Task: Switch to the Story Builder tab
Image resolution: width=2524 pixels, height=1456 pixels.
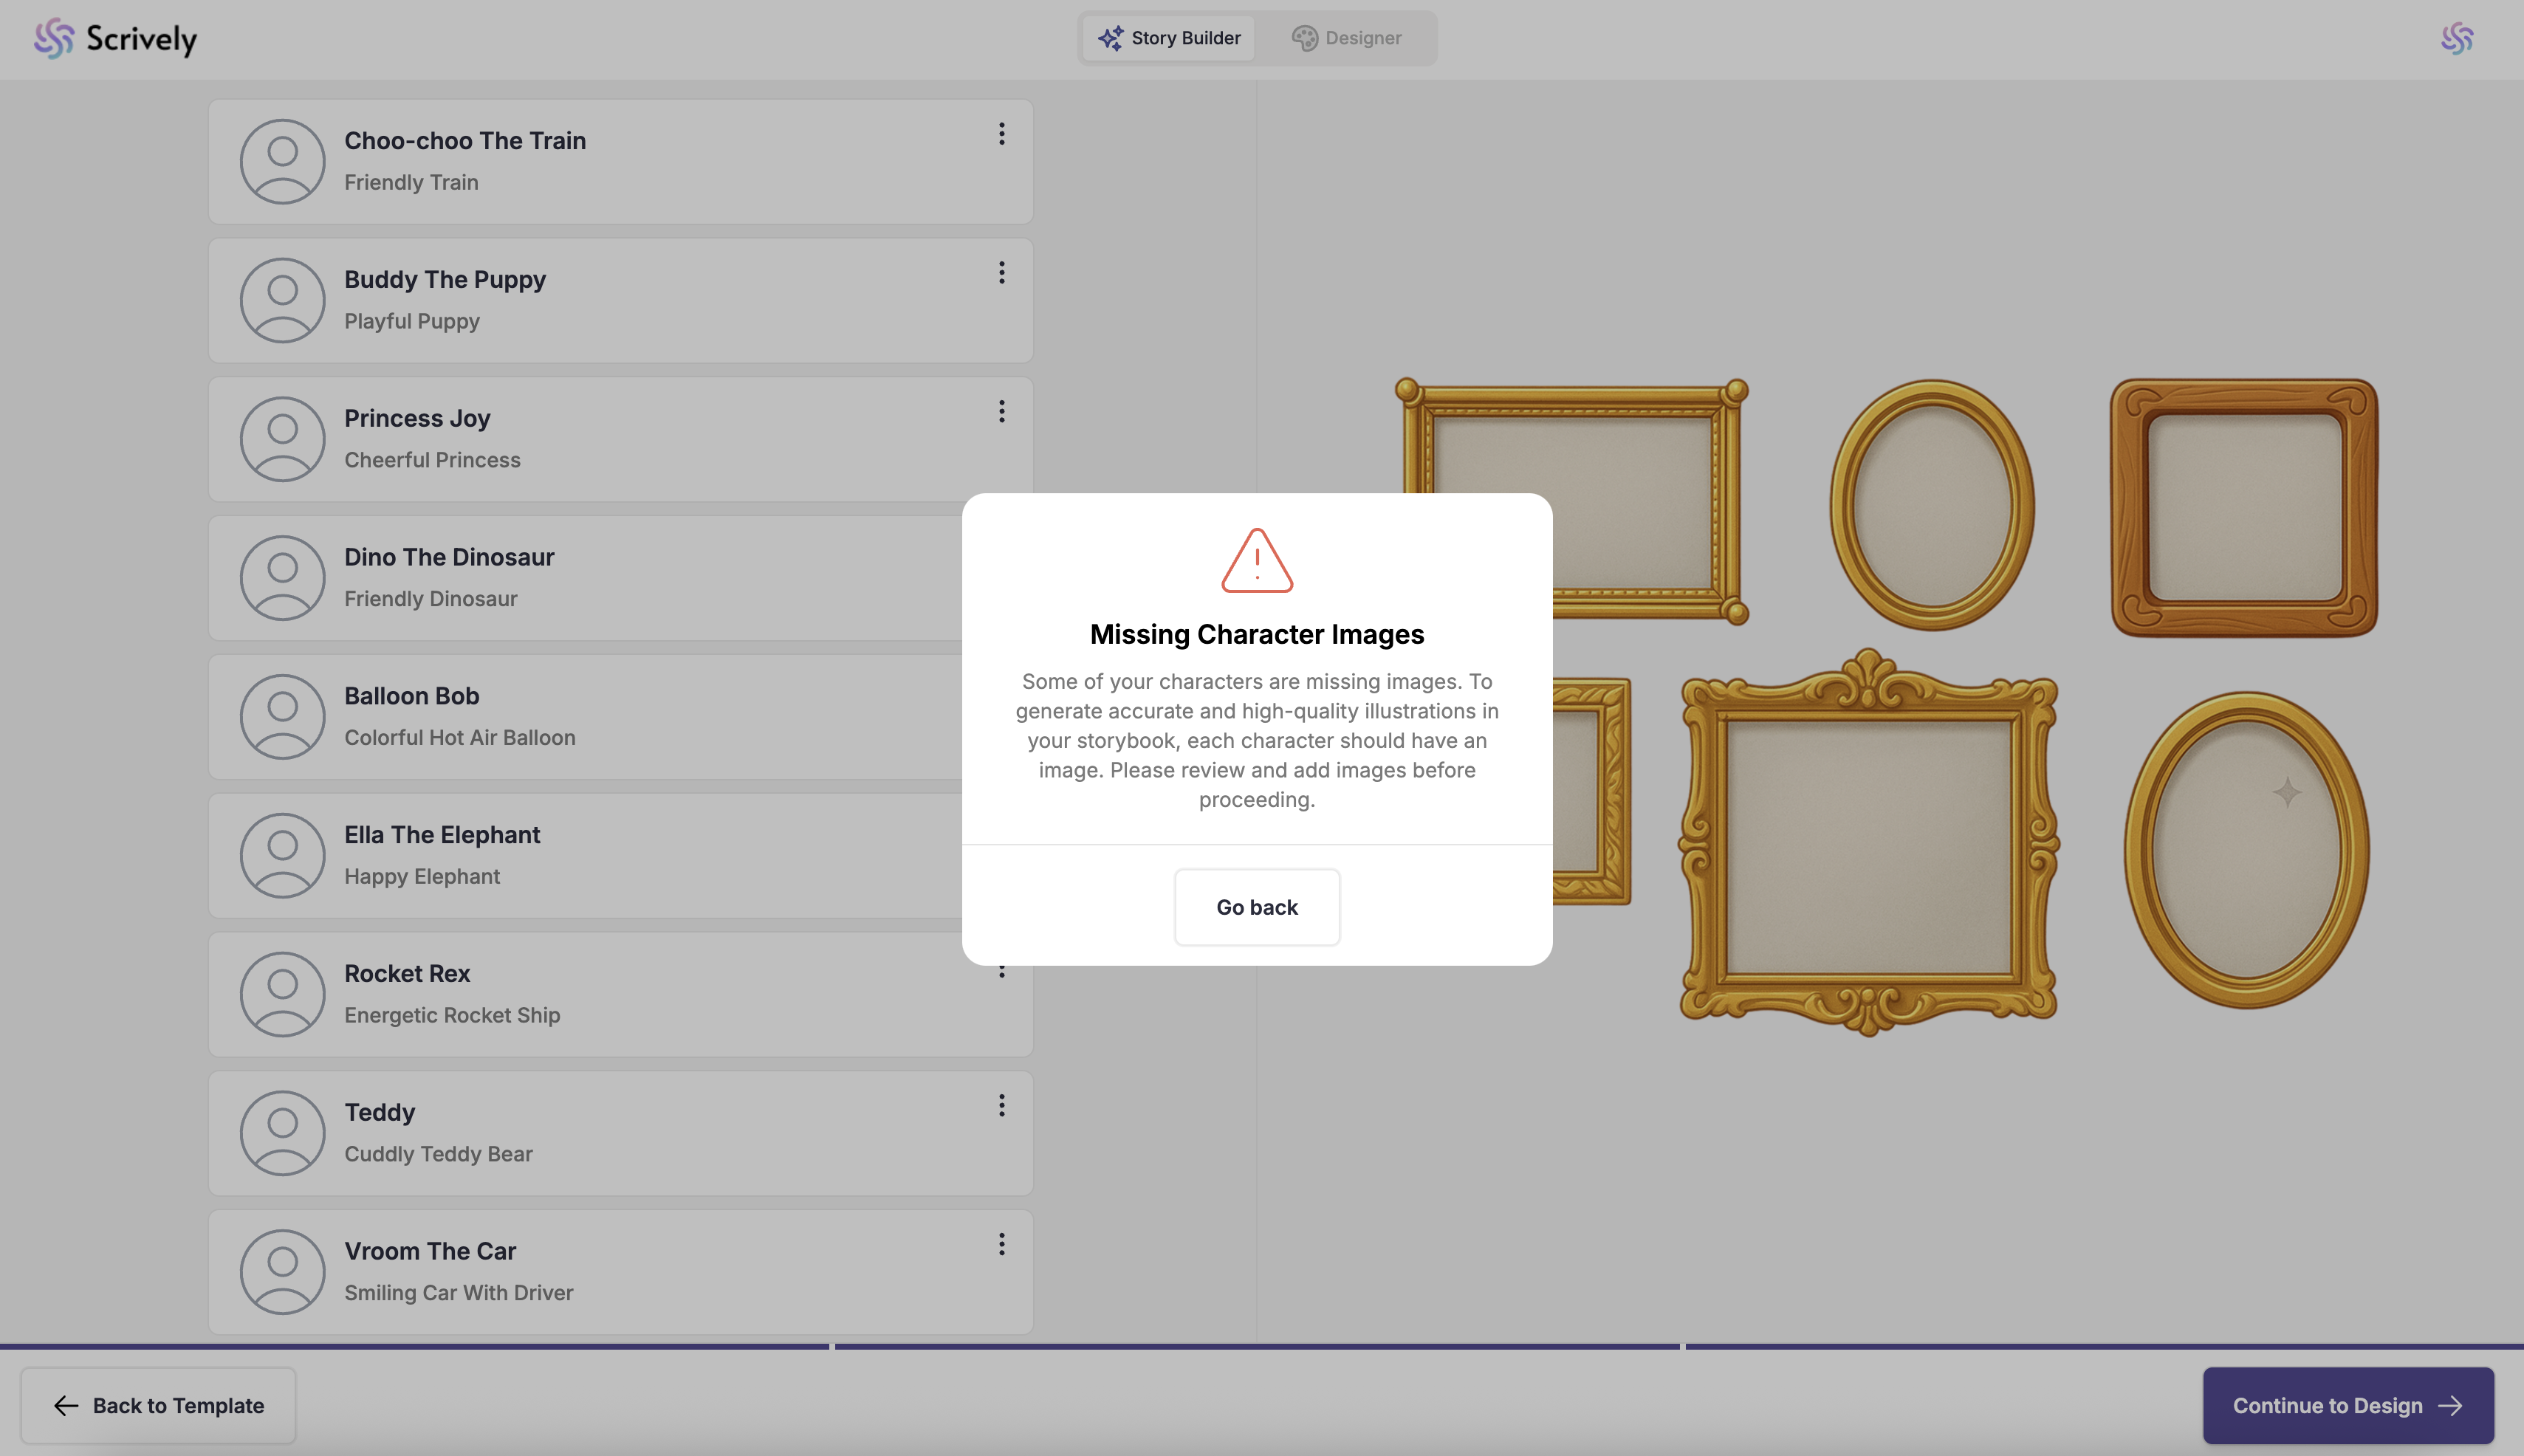Action: pos(1169,38)
